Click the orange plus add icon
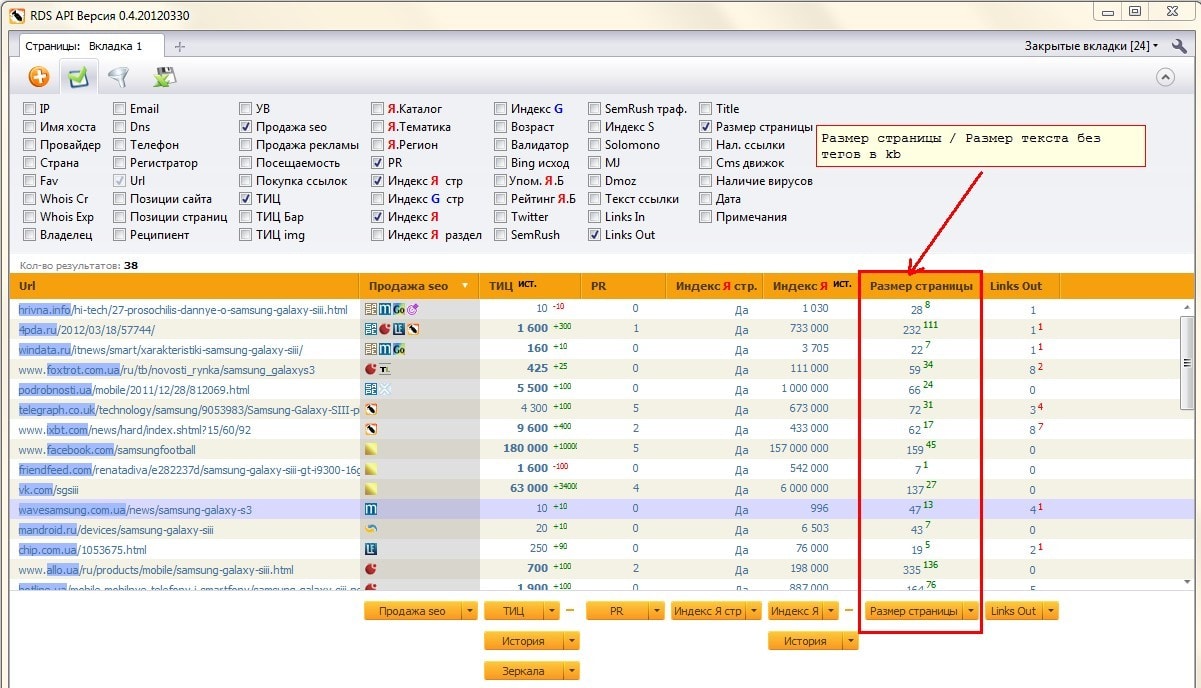Image resolution: width=1201 pixels, height=688 pixels. (x=38, y=77)
